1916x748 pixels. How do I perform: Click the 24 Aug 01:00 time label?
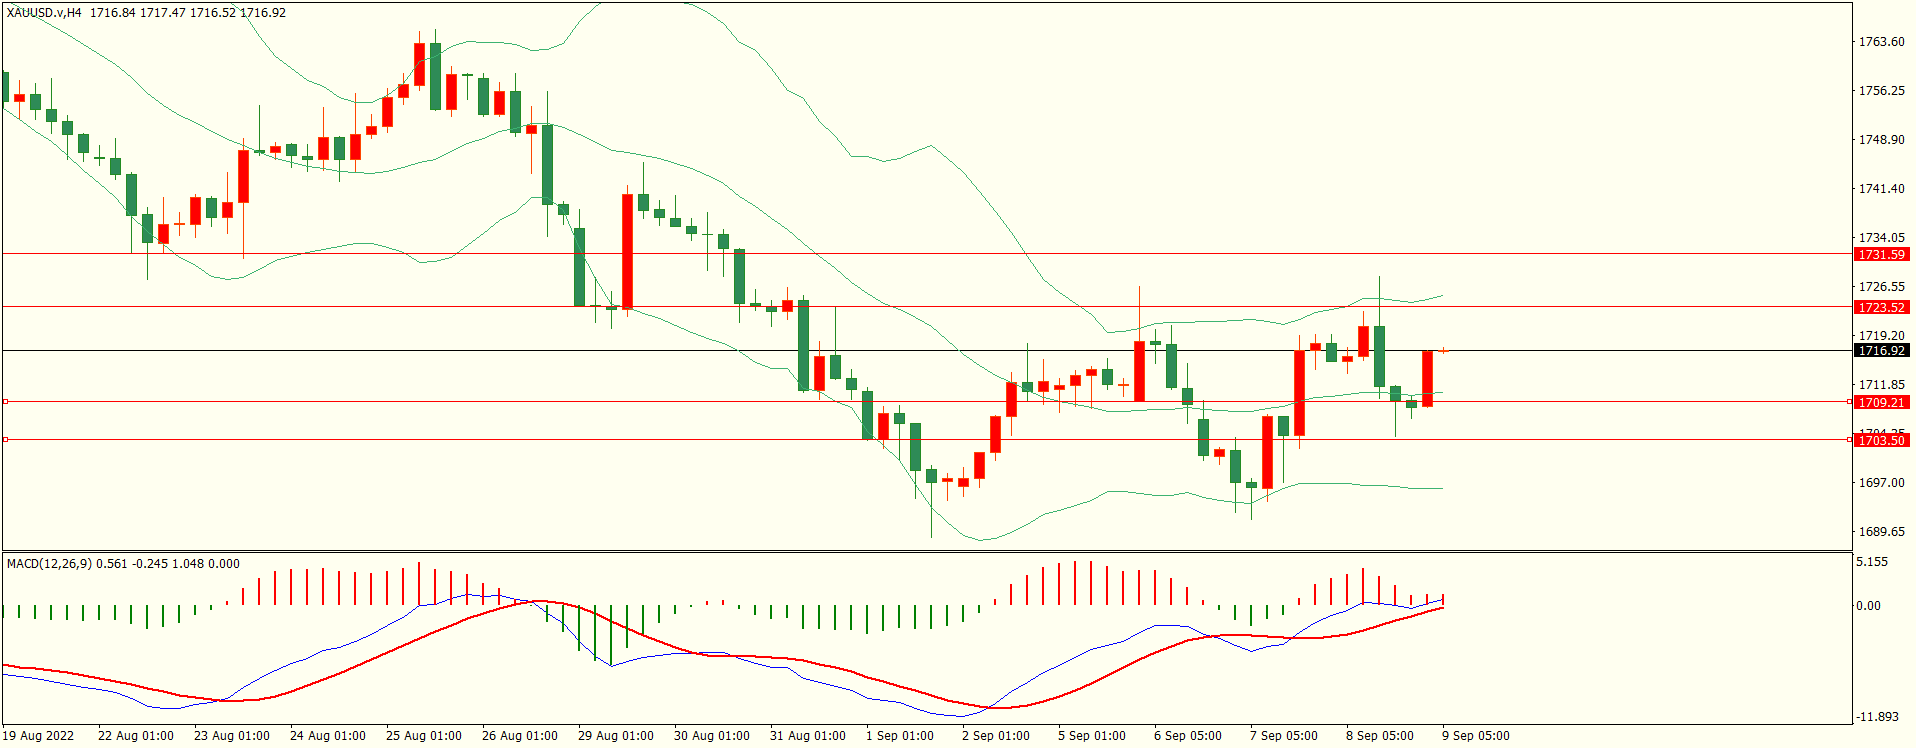[328, 736]
